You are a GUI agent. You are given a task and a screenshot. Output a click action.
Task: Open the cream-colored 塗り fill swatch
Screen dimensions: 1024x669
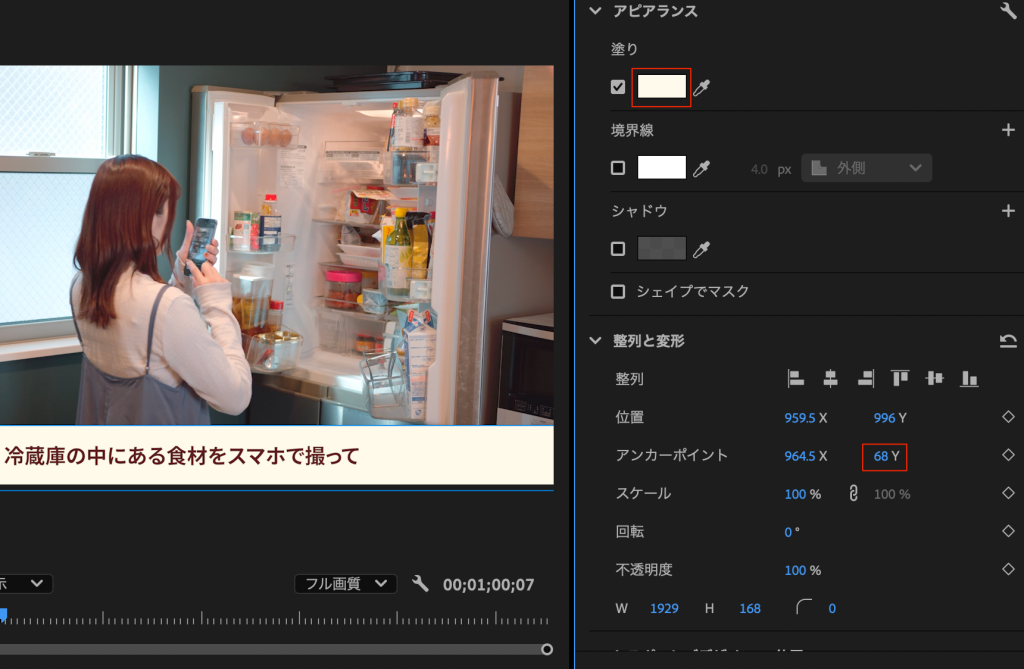tap(662, 87)
